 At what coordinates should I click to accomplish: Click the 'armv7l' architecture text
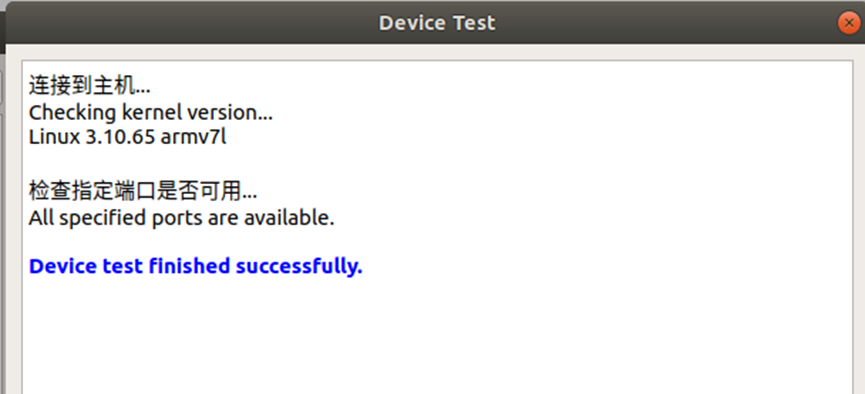coord(193,137)
